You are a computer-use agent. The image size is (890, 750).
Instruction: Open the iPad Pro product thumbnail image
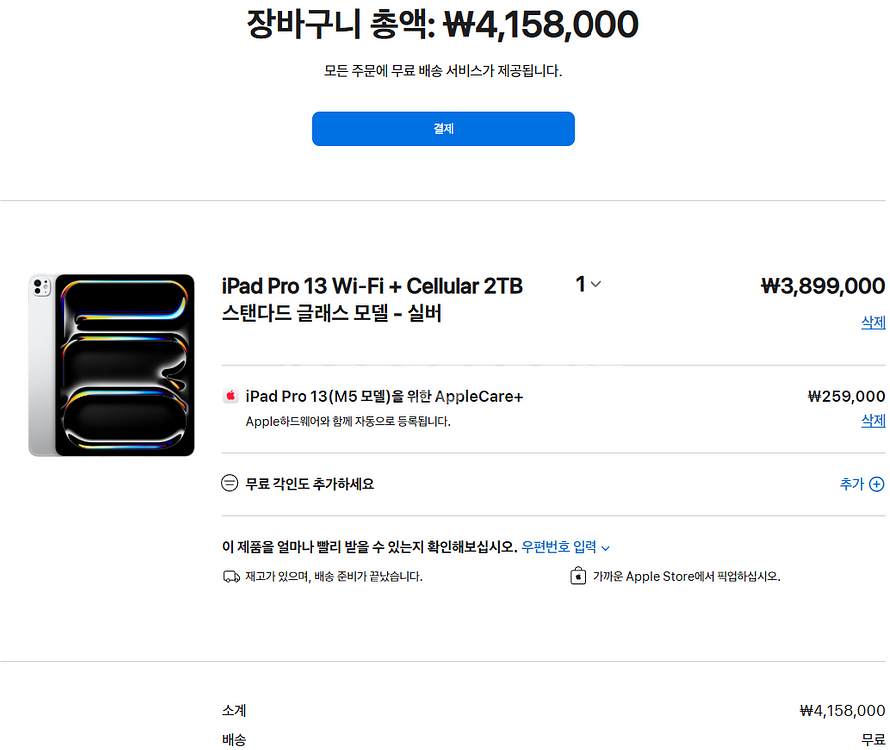tap(112, 365)
